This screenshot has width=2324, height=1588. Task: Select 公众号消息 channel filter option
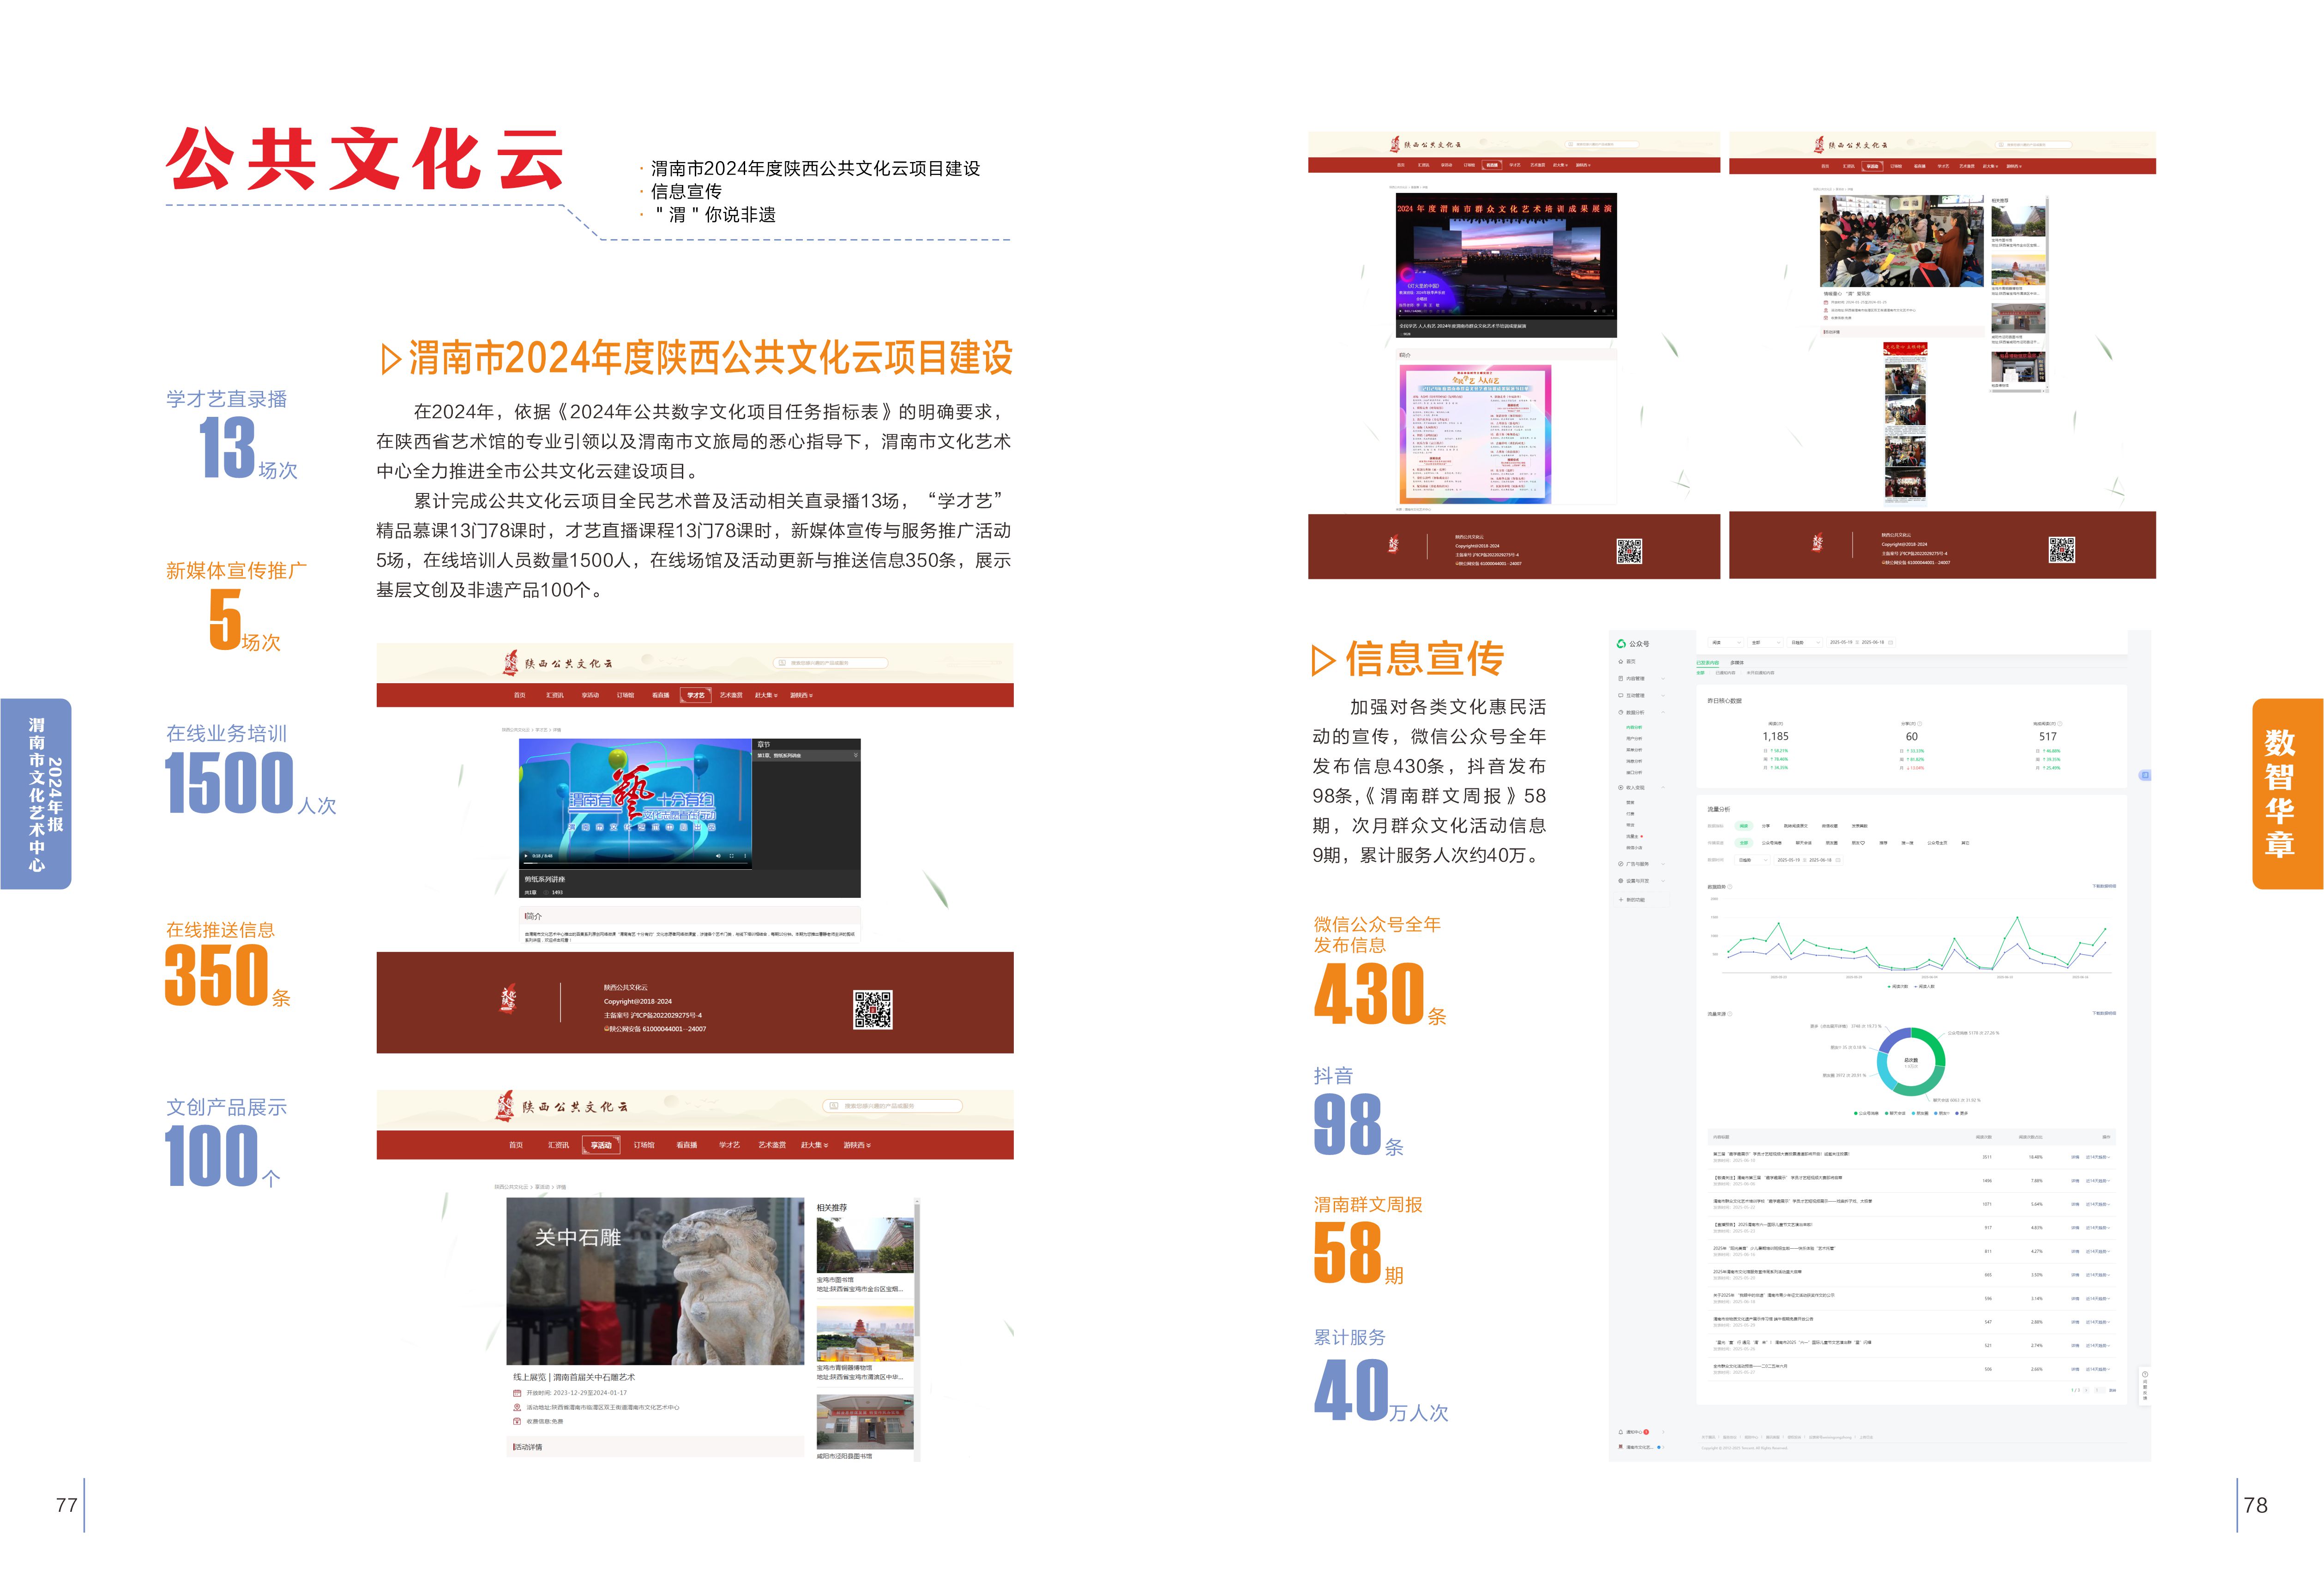point(1772,843)
